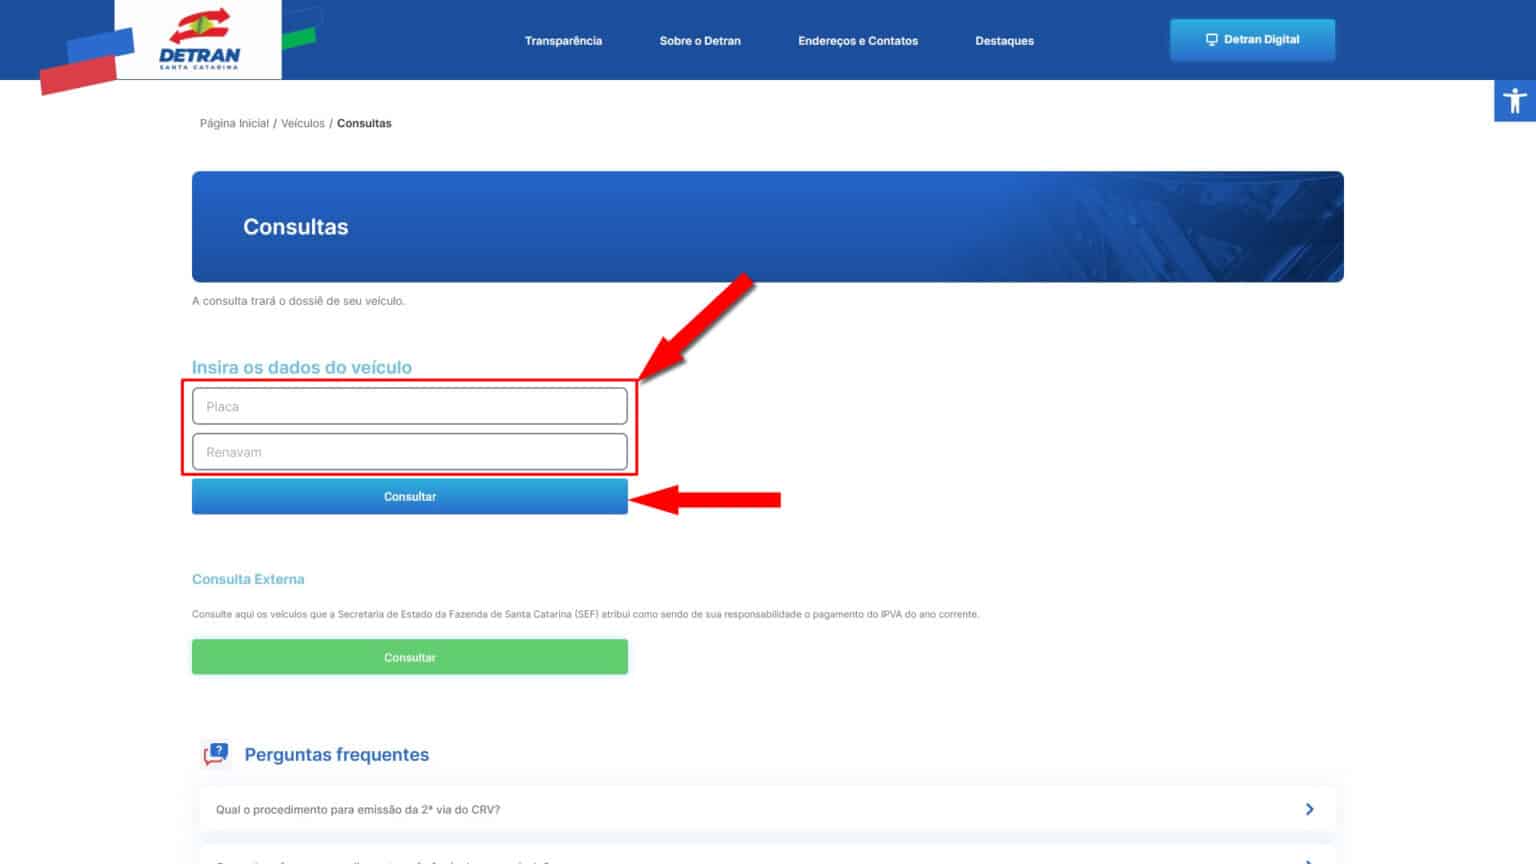This screenshot has width=1536, height=864.
Task: Go to Veículos breadcrumb
Action: [303, 123]
